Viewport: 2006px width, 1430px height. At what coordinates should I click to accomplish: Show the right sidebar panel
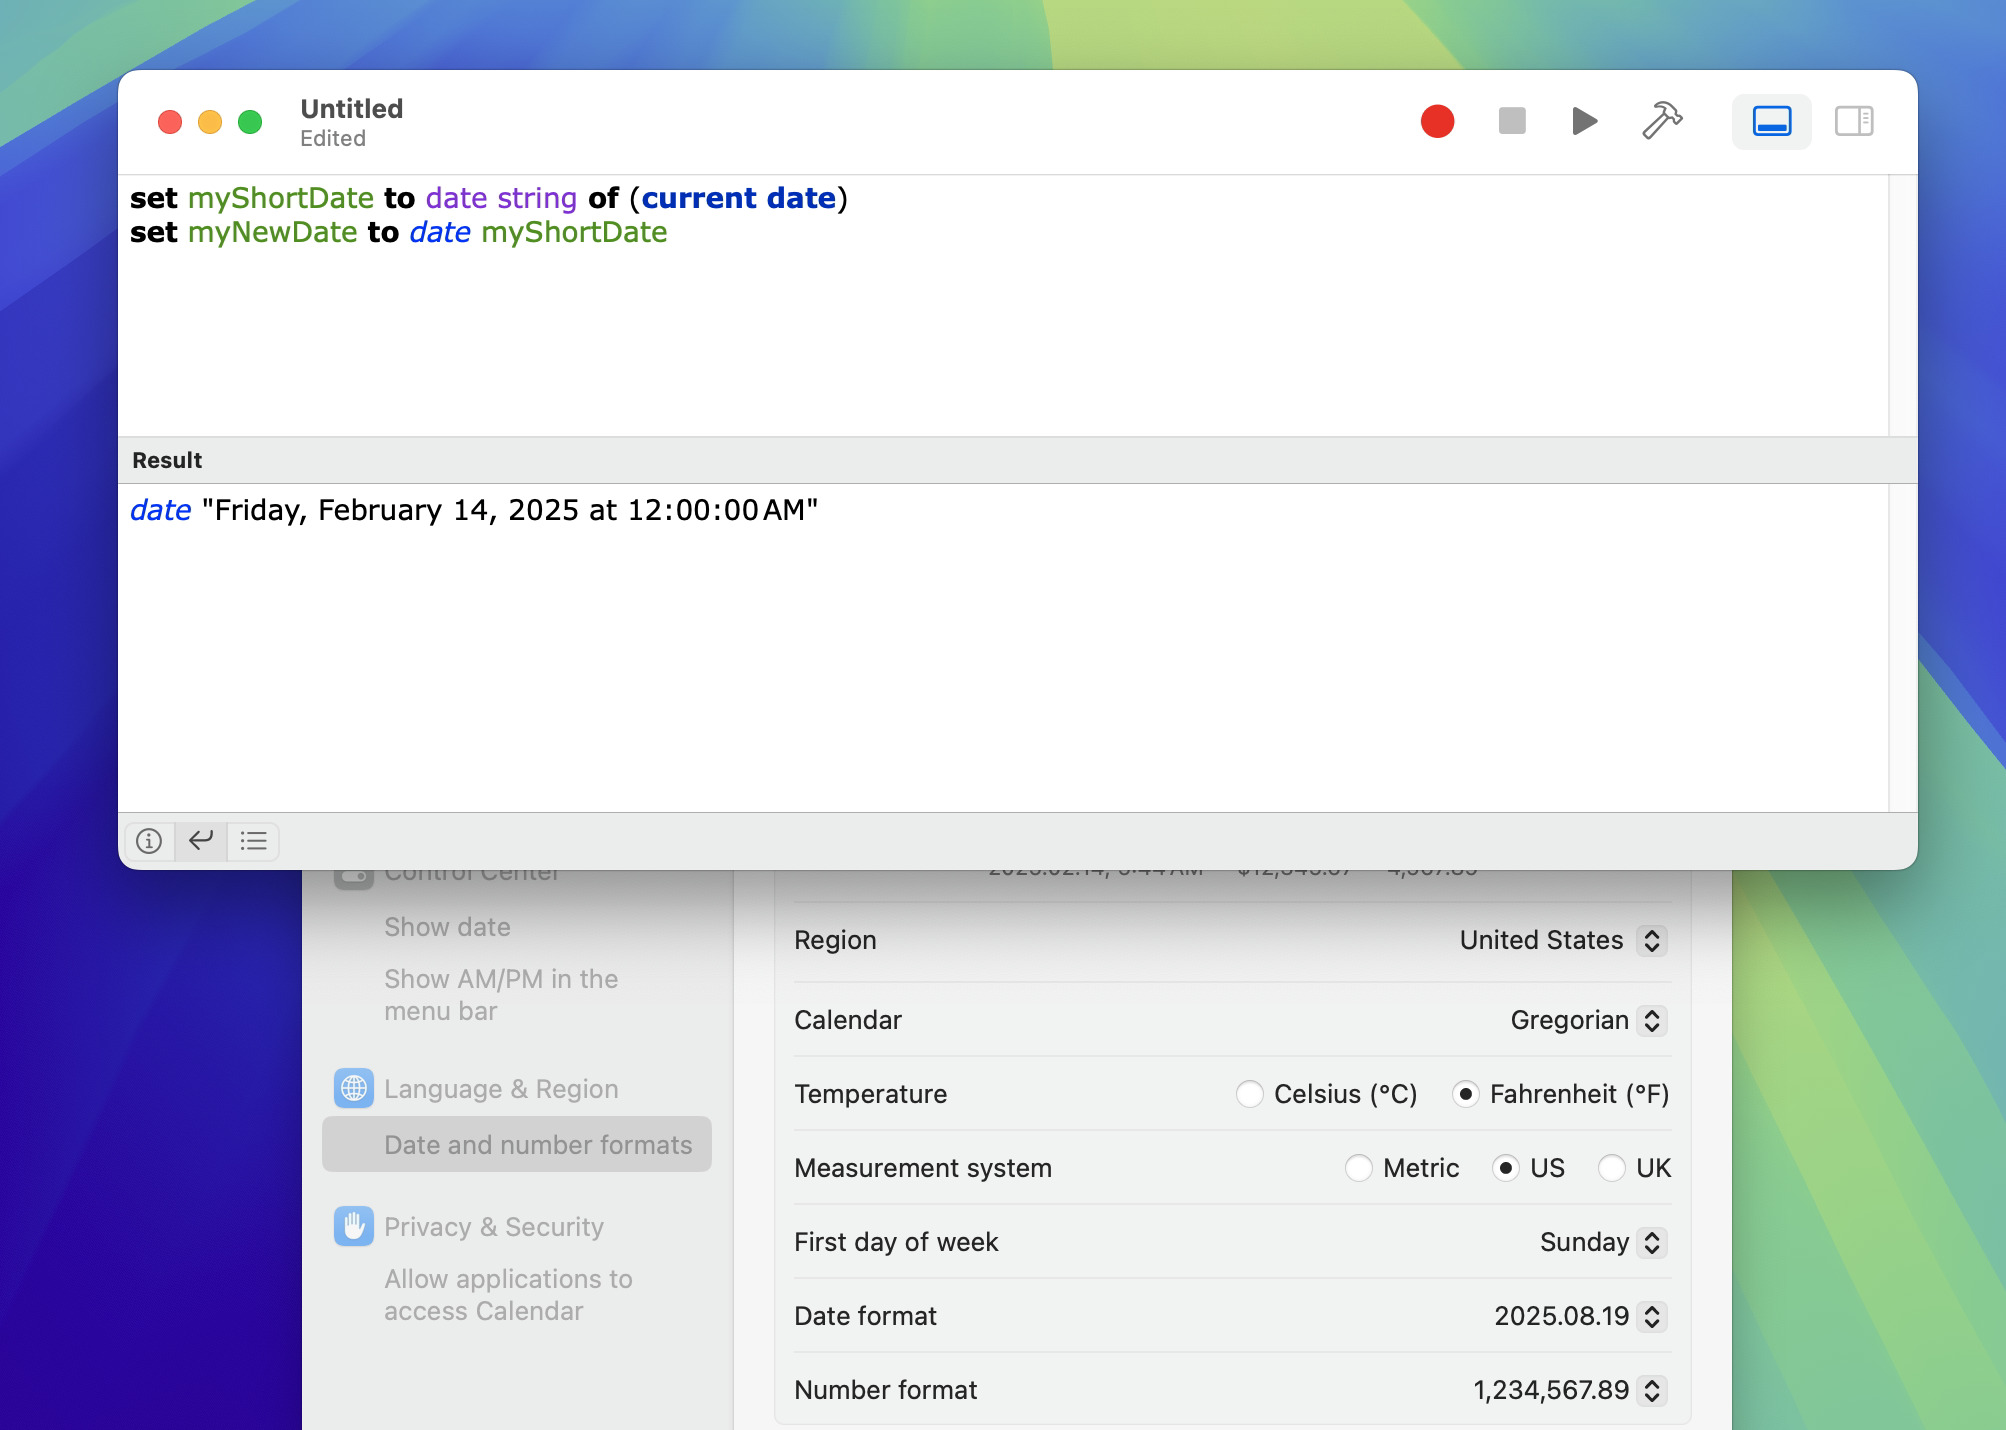pyautogui.click(x=1854, y=122)
